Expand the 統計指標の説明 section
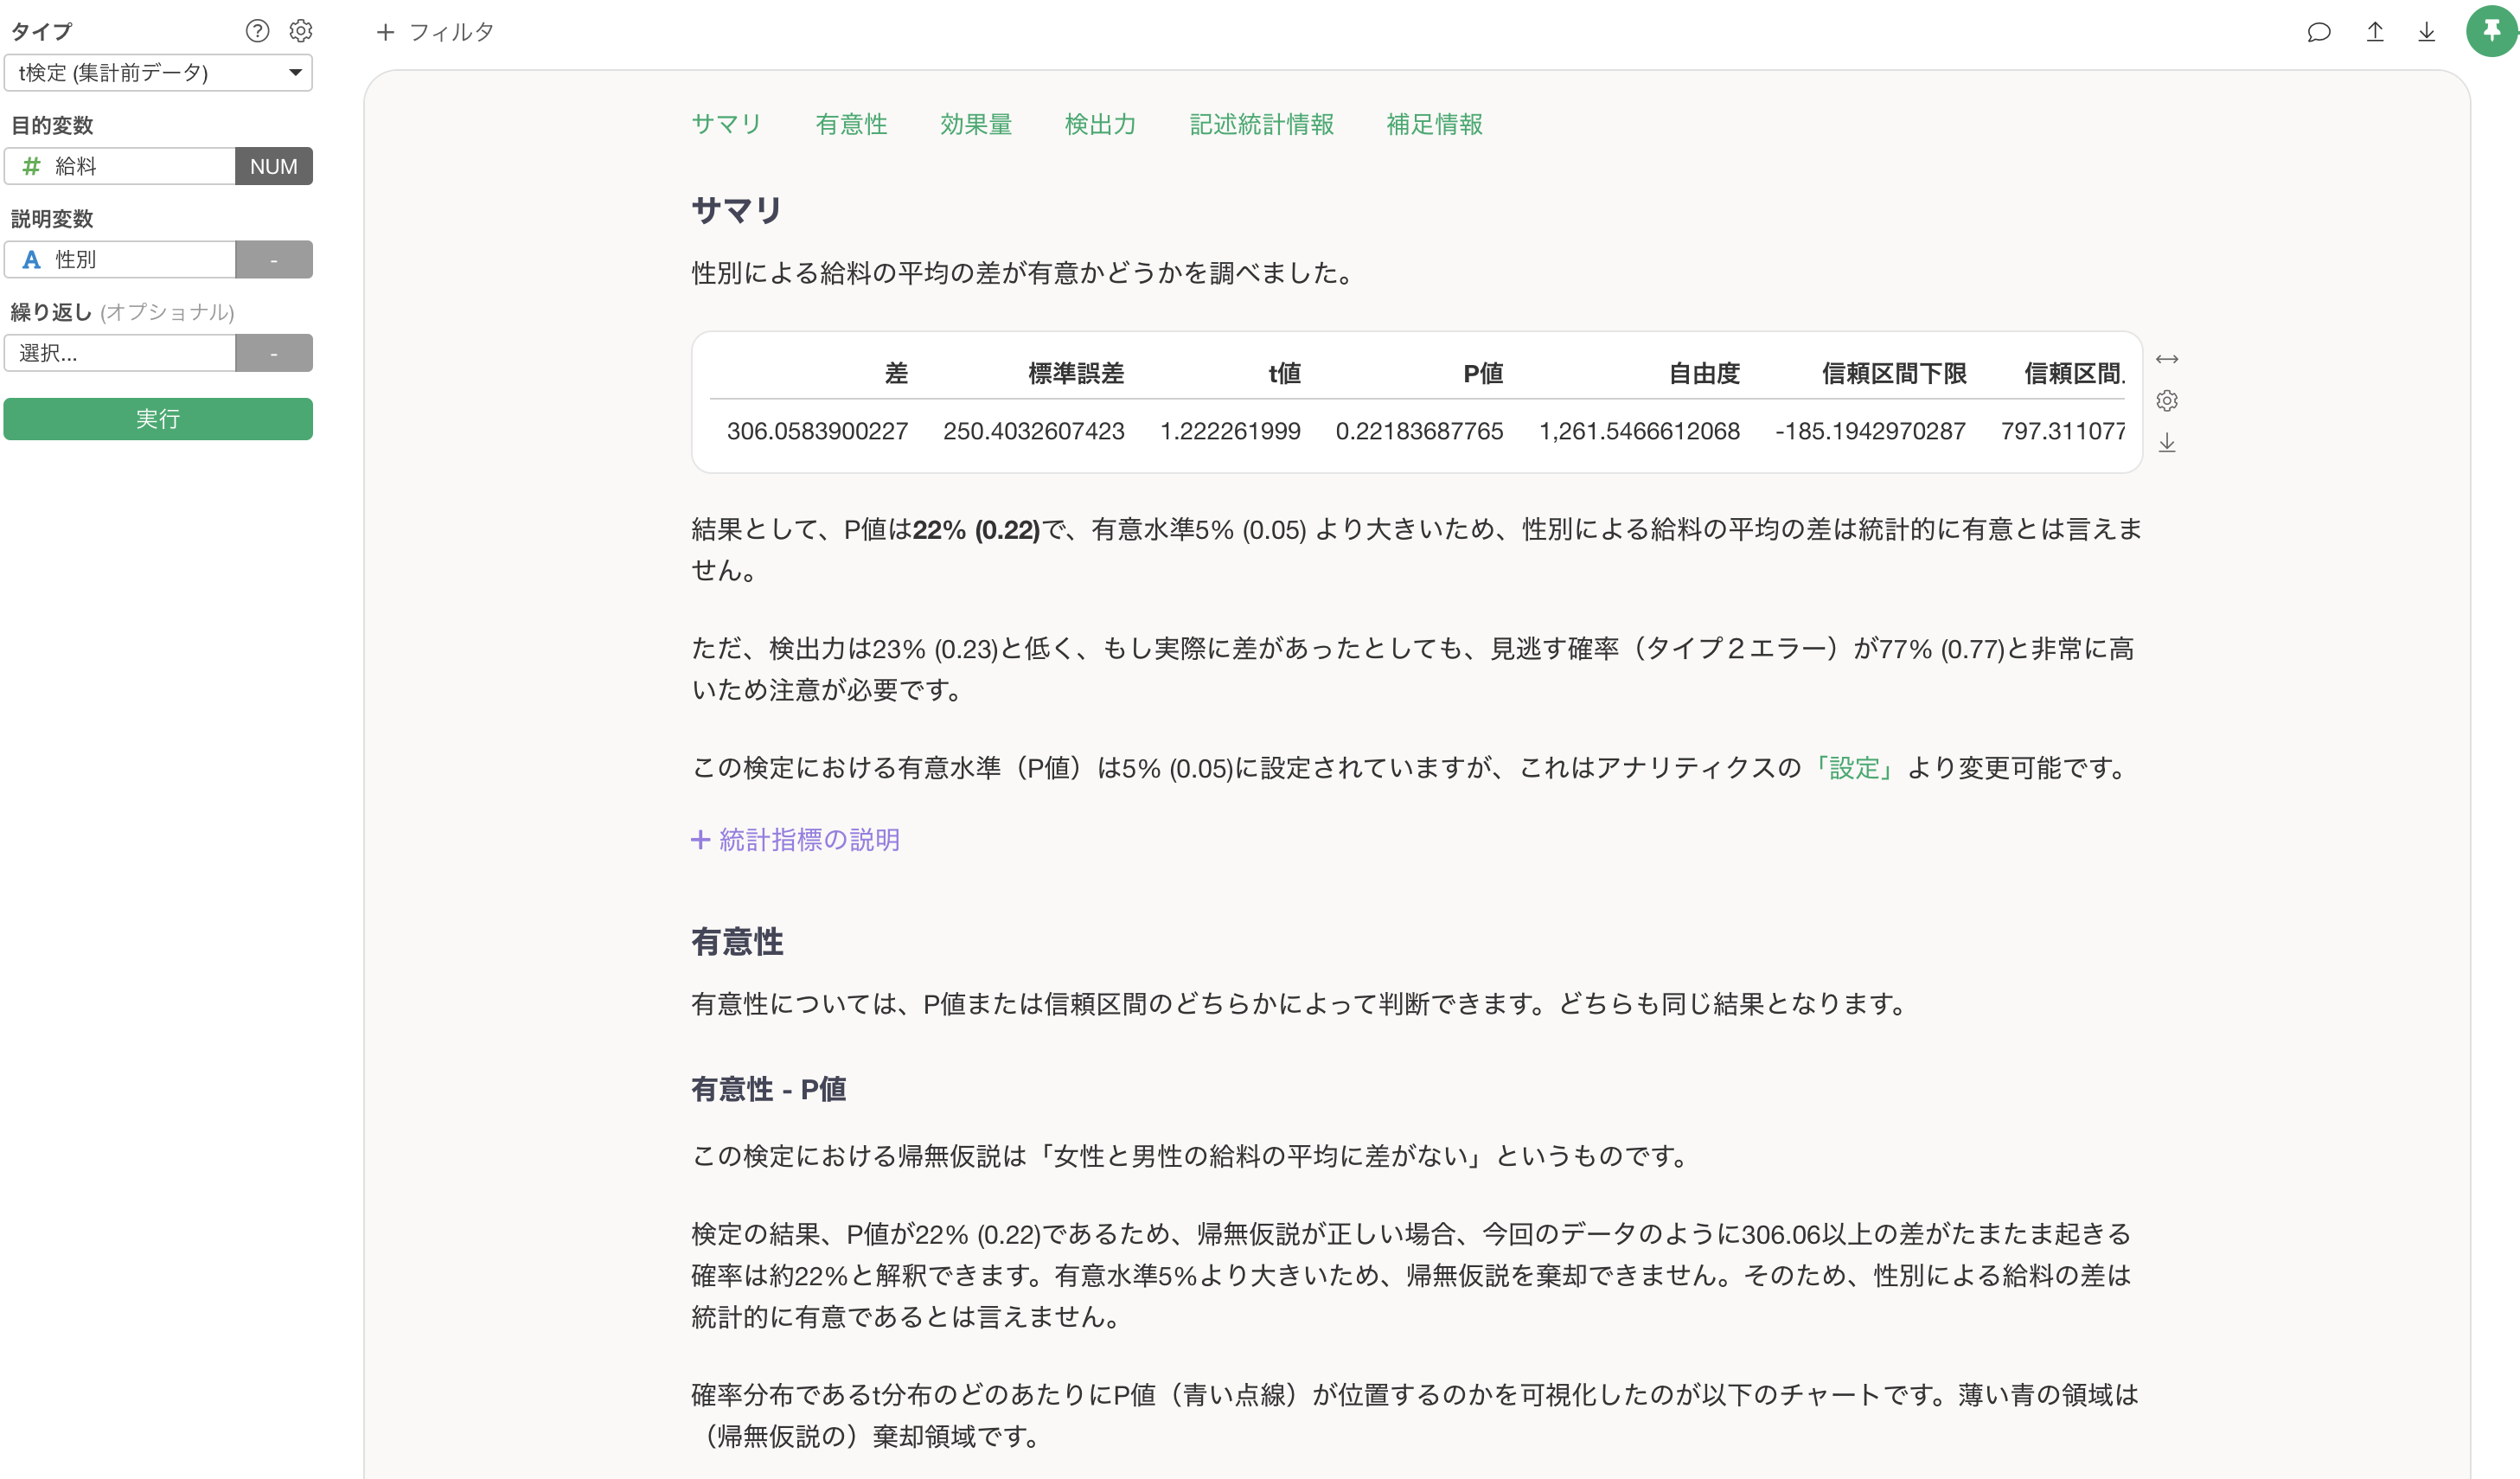Viewport: 2520px width, 1479px height. pos(796,840)
